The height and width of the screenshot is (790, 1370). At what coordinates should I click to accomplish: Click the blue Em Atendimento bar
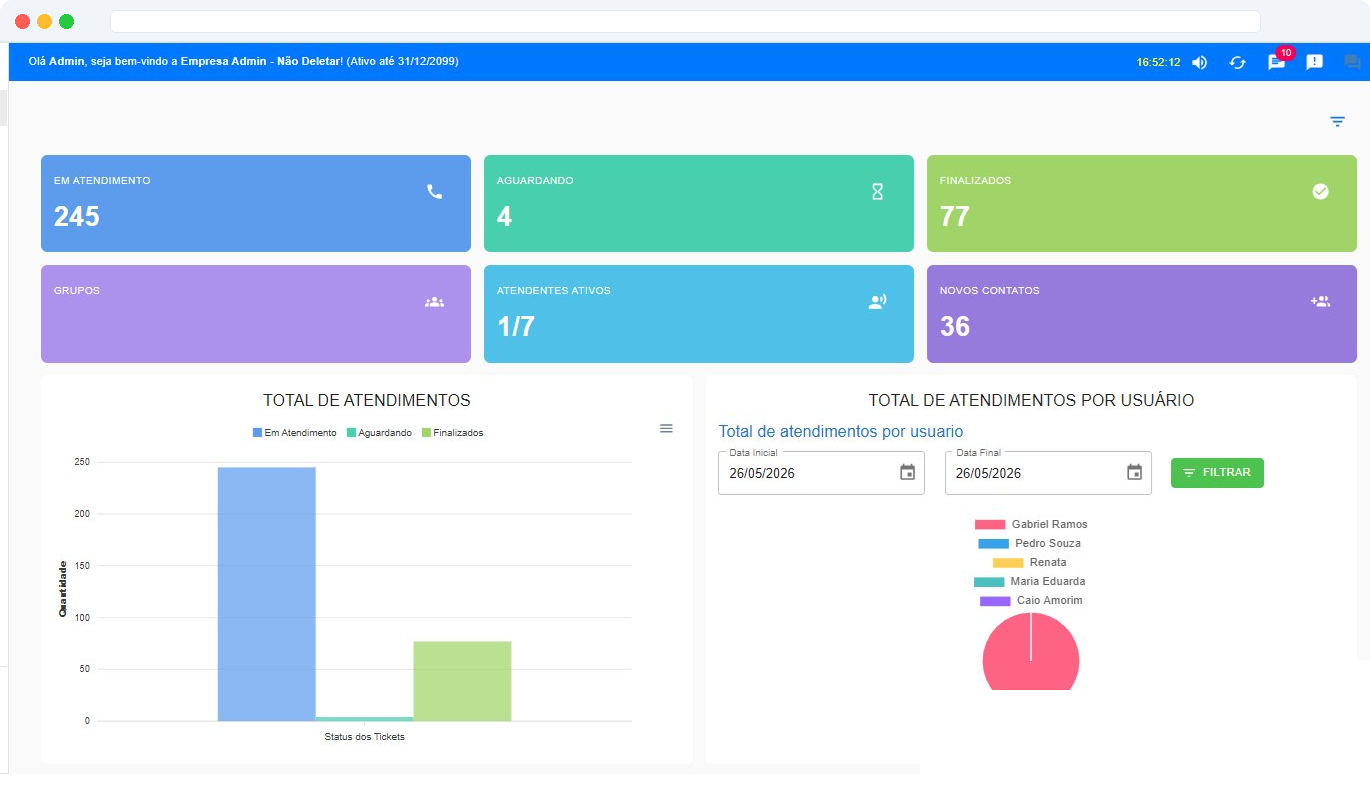point(266,594)
